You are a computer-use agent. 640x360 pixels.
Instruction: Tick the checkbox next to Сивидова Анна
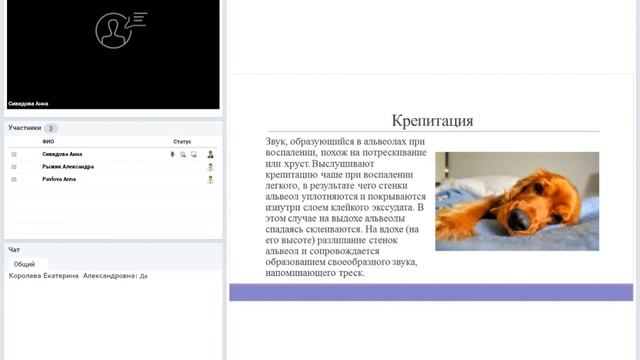(14, 154)
